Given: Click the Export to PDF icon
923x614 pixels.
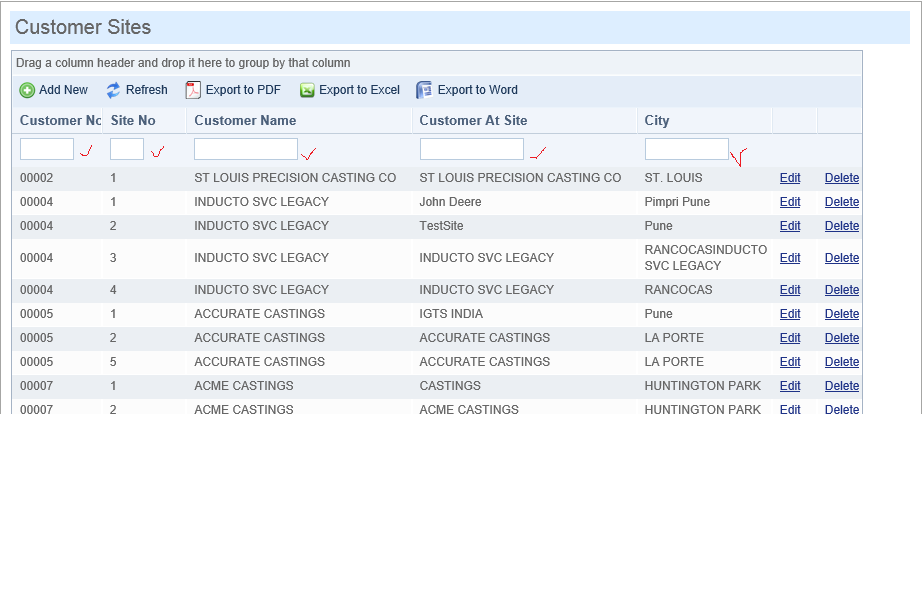Looking at the screenshot, I should [x=193, y=90].
